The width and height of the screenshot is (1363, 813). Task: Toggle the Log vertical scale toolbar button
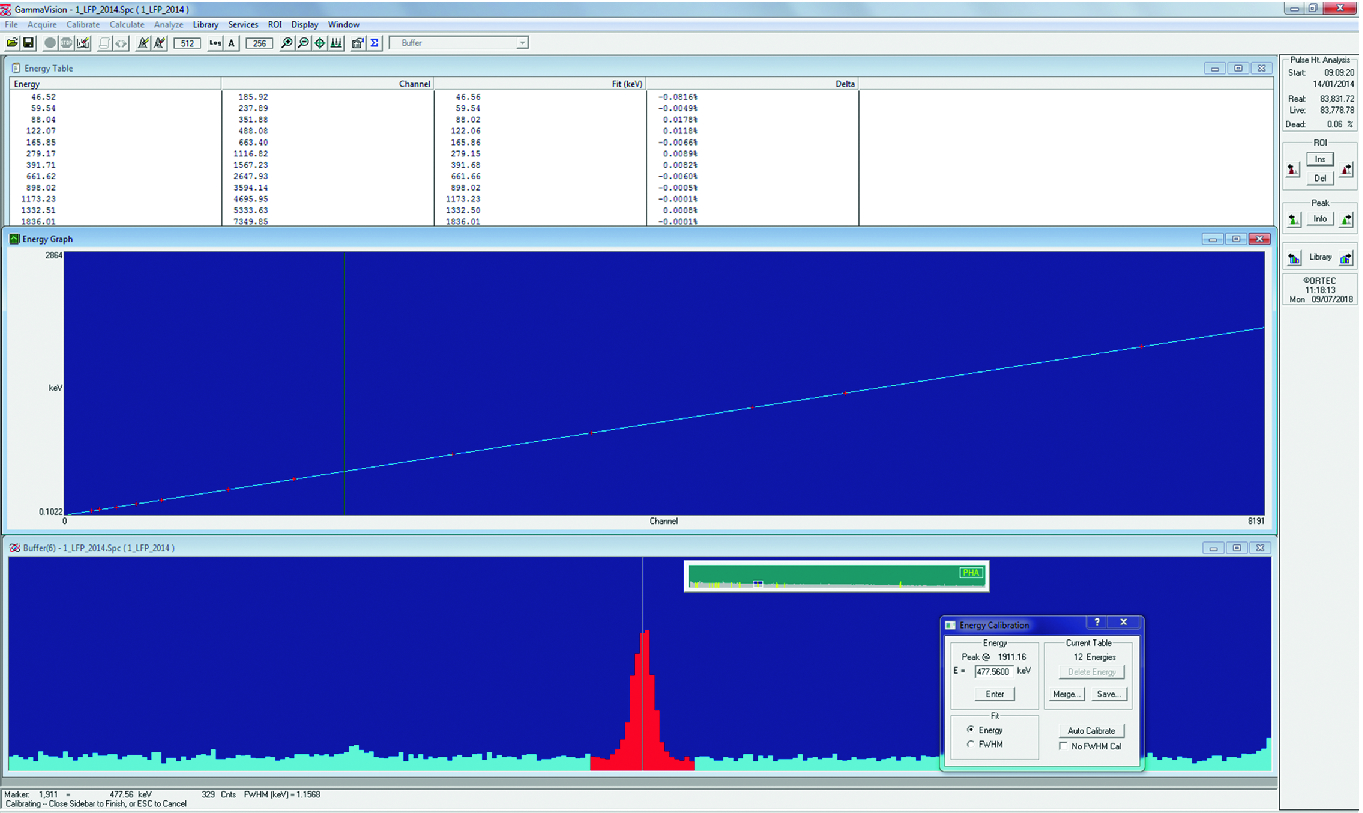pos(215,43)
